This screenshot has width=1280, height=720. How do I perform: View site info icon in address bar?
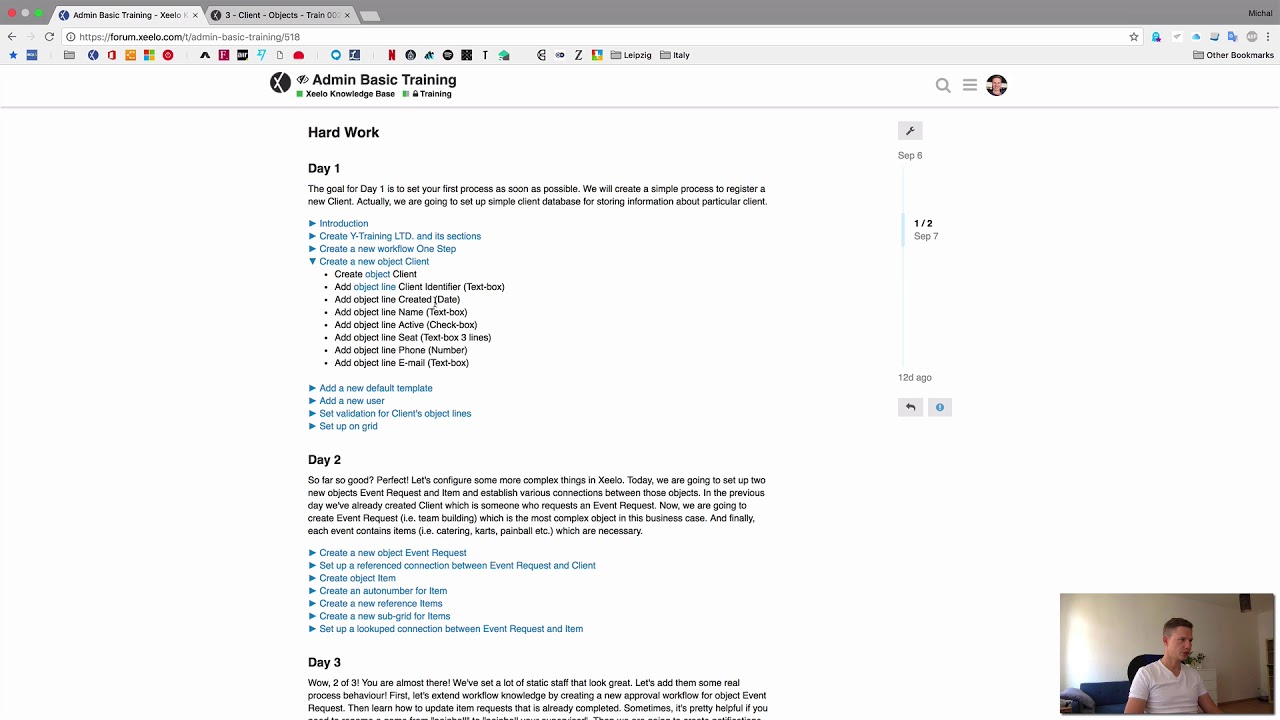point(70,36)
